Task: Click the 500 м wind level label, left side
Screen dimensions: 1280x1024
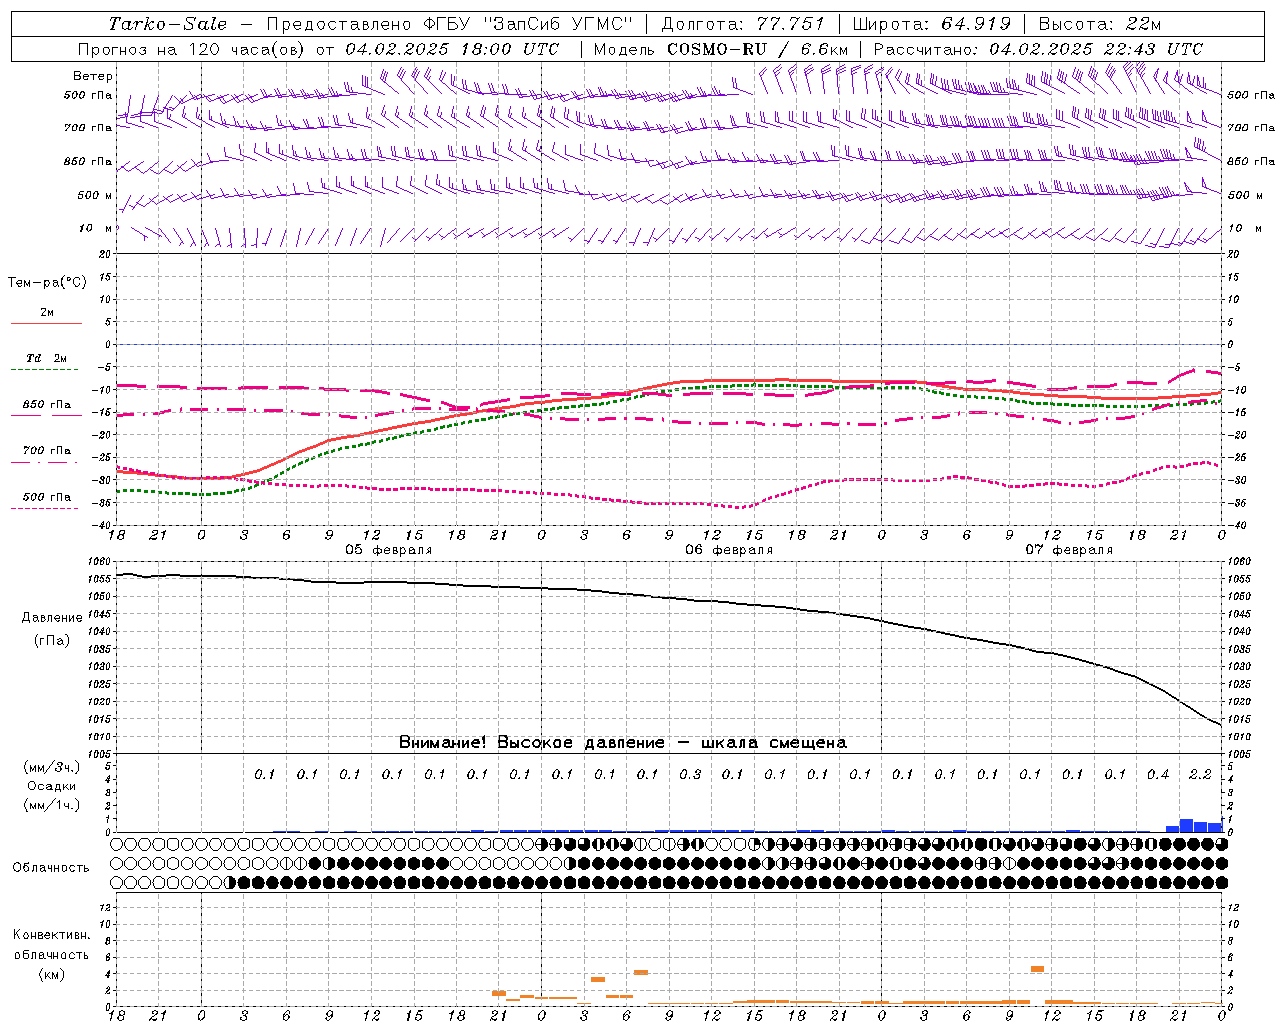Action: click(x=95, y=195)
